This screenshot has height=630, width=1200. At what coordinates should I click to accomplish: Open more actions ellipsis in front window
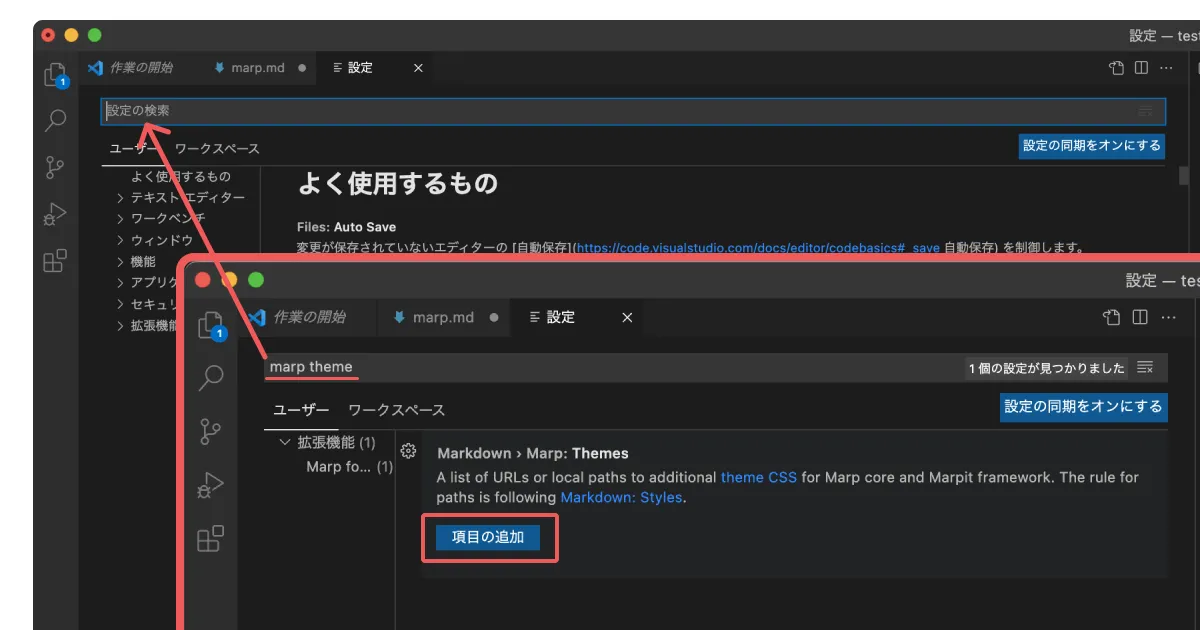coord(1169,317)
